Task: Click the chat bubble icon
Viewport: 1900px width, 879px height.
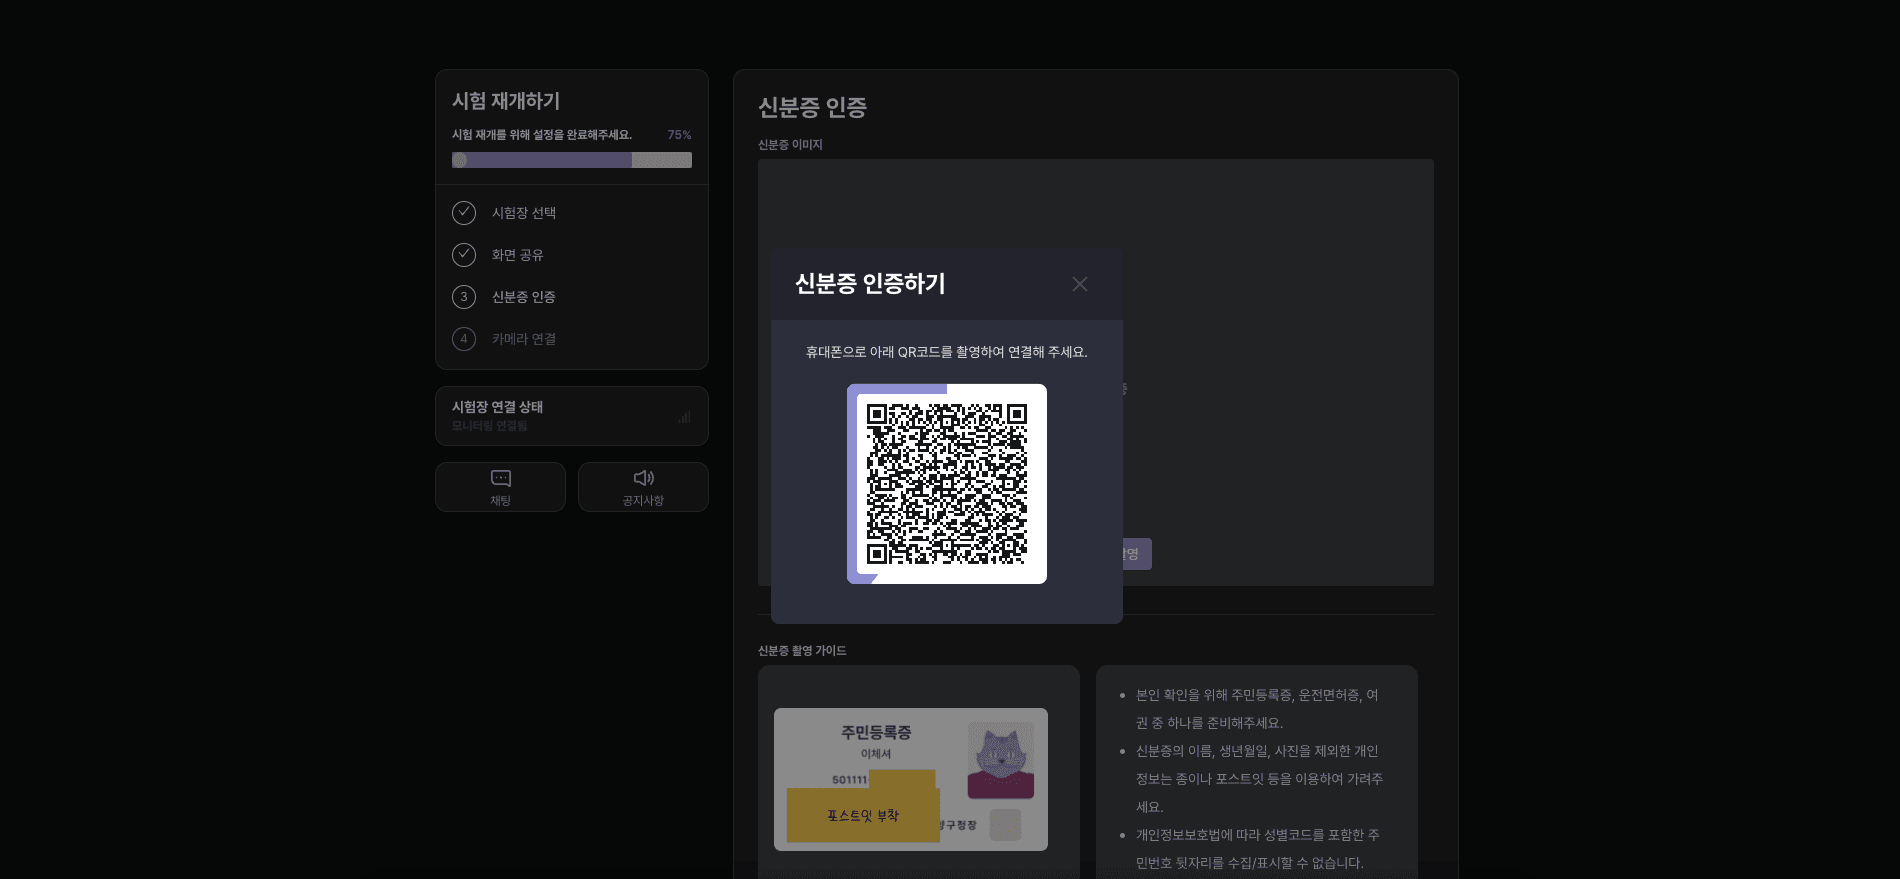Action: click(x=501, y=478)
